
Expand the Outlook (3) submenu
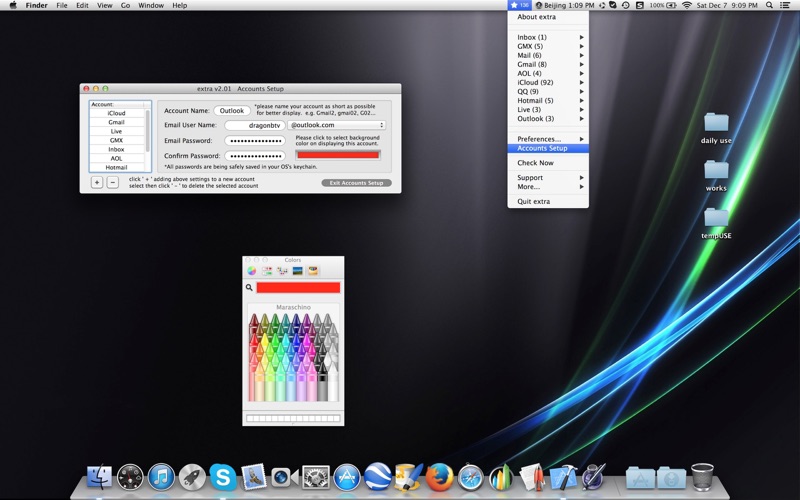548,118
